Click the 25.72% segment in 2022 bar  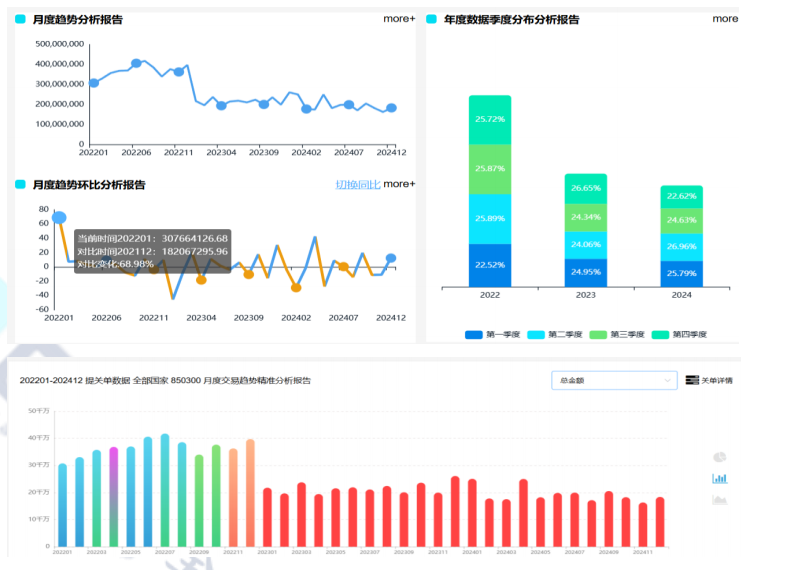coord(490,119)
